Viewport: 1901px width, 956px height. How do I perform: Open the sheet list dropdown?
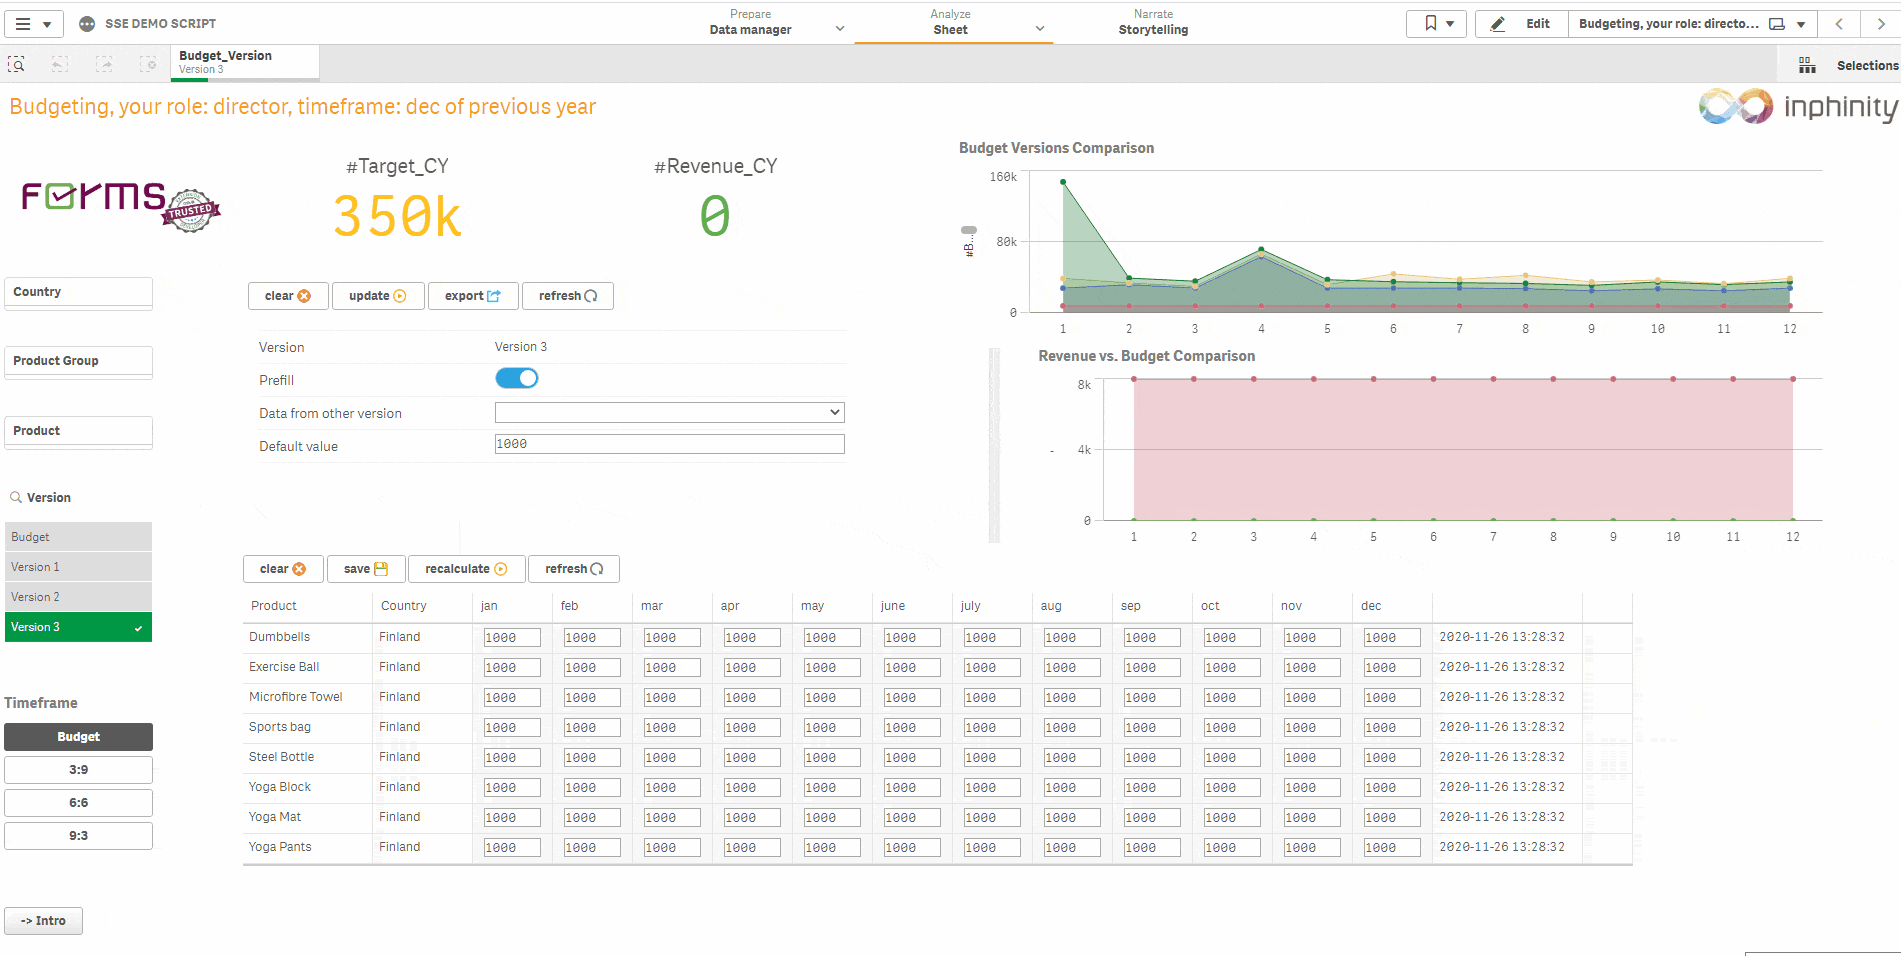[1691, 24]
